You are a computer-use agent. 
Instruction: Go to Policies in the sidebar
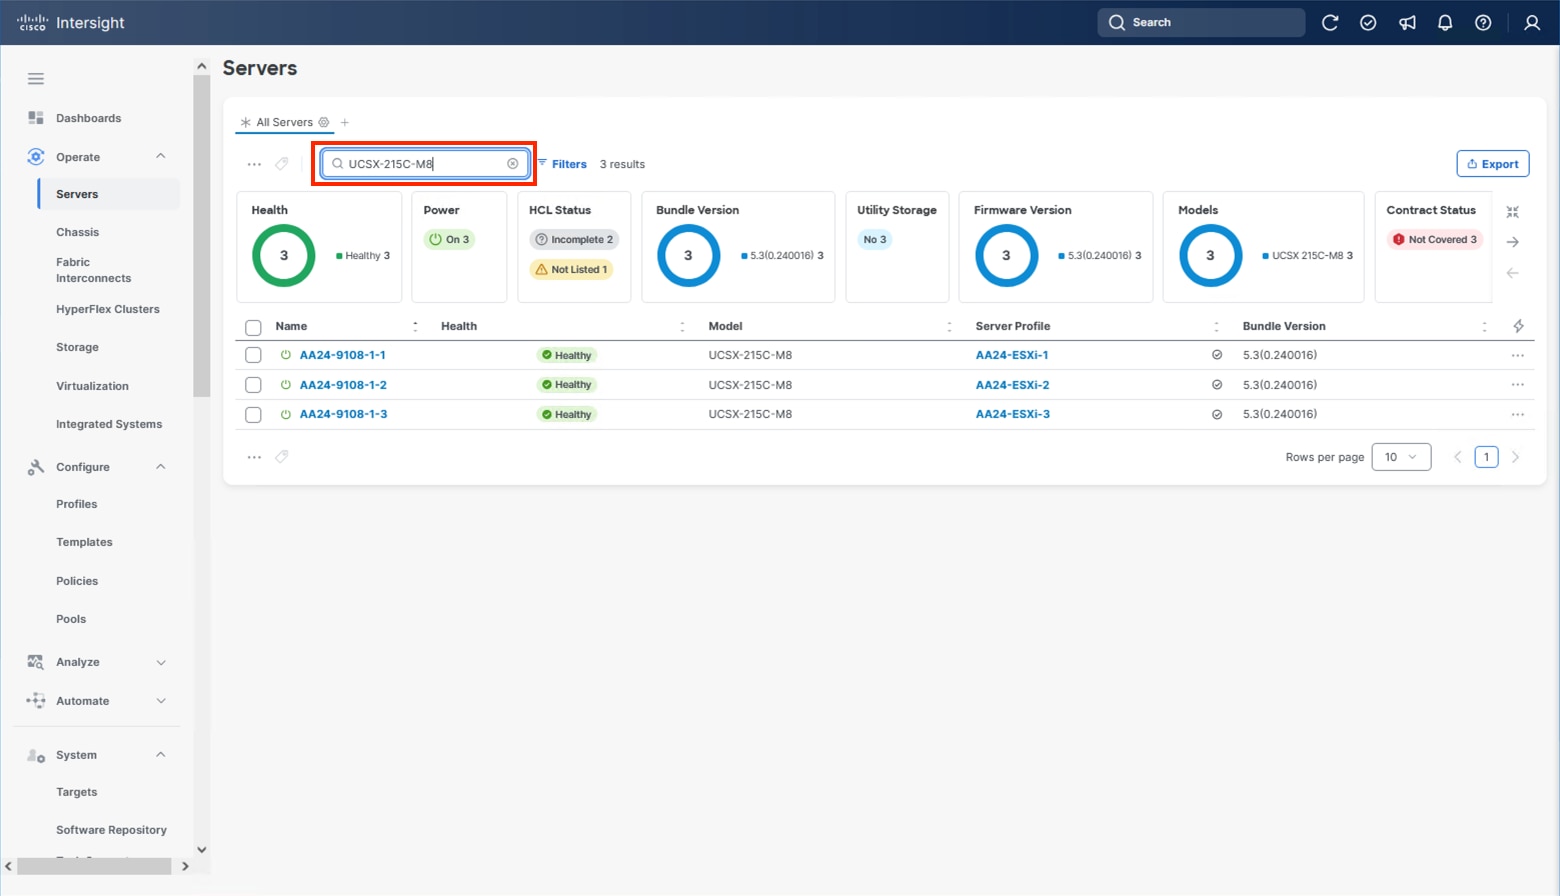click(77, 581)
